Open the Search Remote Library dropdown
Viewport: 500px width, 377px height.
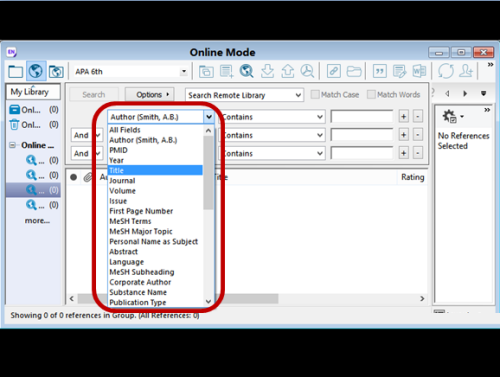pos(244,95)
